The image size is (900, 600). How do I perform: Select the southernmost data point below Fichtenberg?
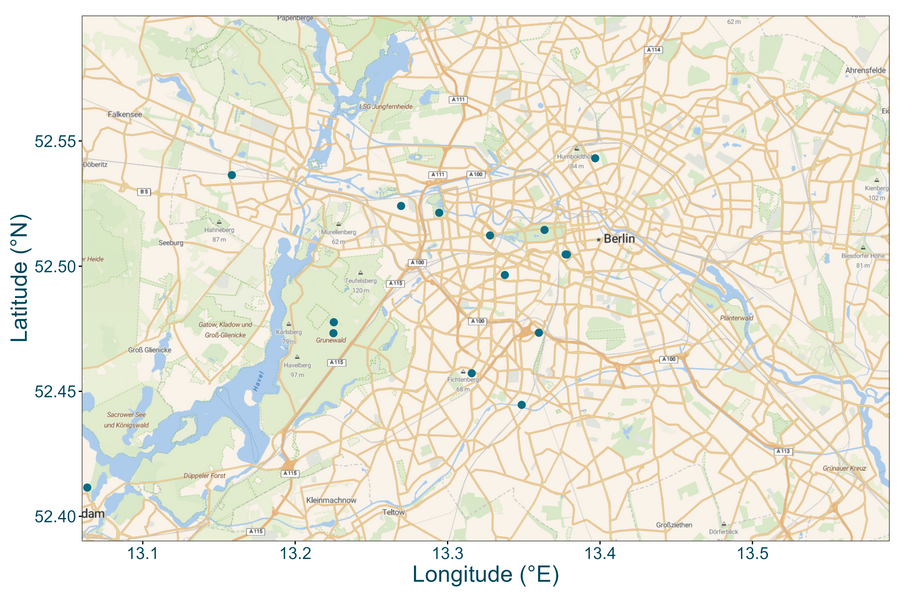tap(522, 405)
